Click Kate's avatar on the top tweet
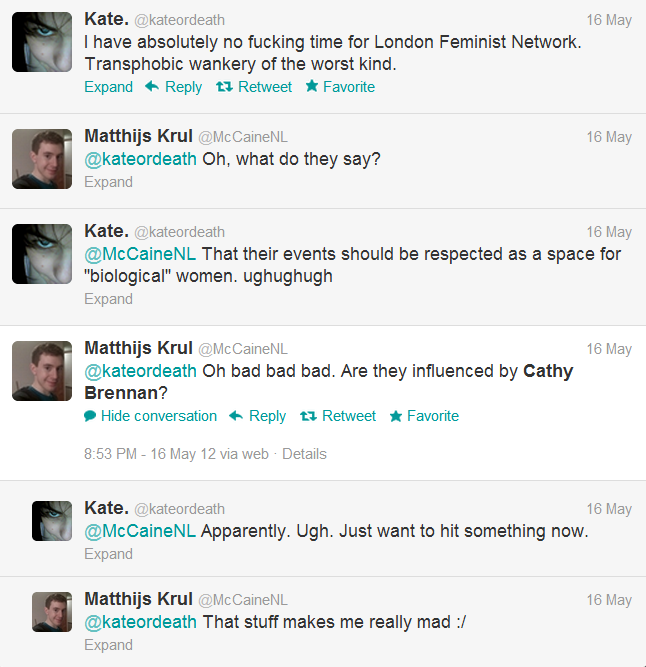 click(42, 42)
